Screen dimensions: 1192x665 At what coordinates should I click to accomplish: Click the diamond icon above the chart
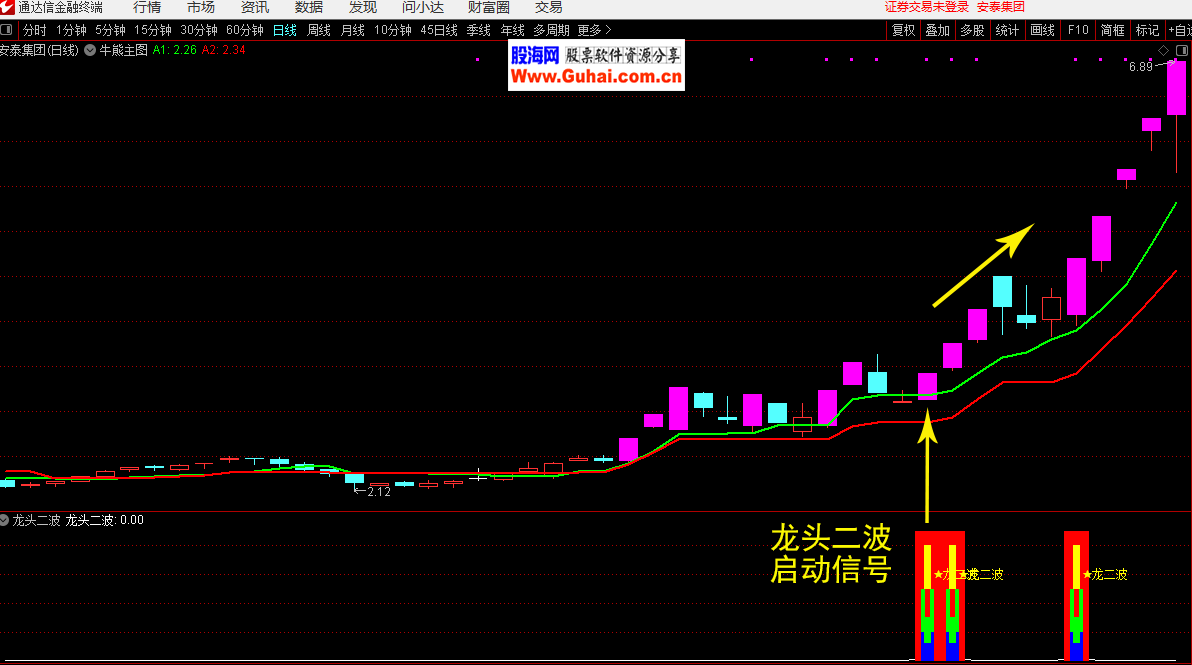coord(1163,50)
